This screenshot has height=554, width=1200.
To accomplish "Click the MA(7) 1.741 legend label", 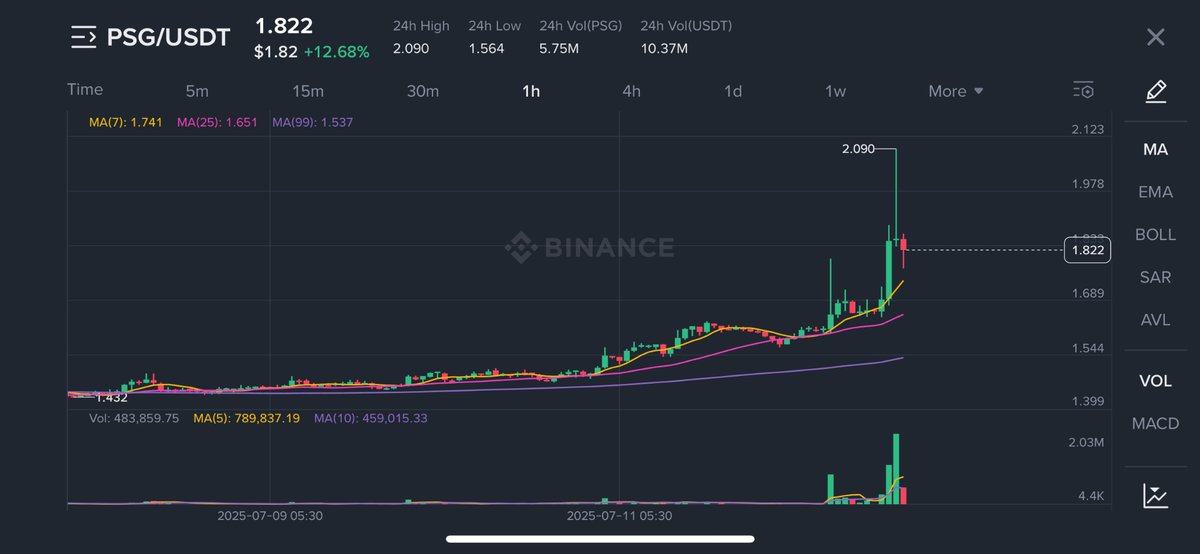I will [x=124, y=122].
